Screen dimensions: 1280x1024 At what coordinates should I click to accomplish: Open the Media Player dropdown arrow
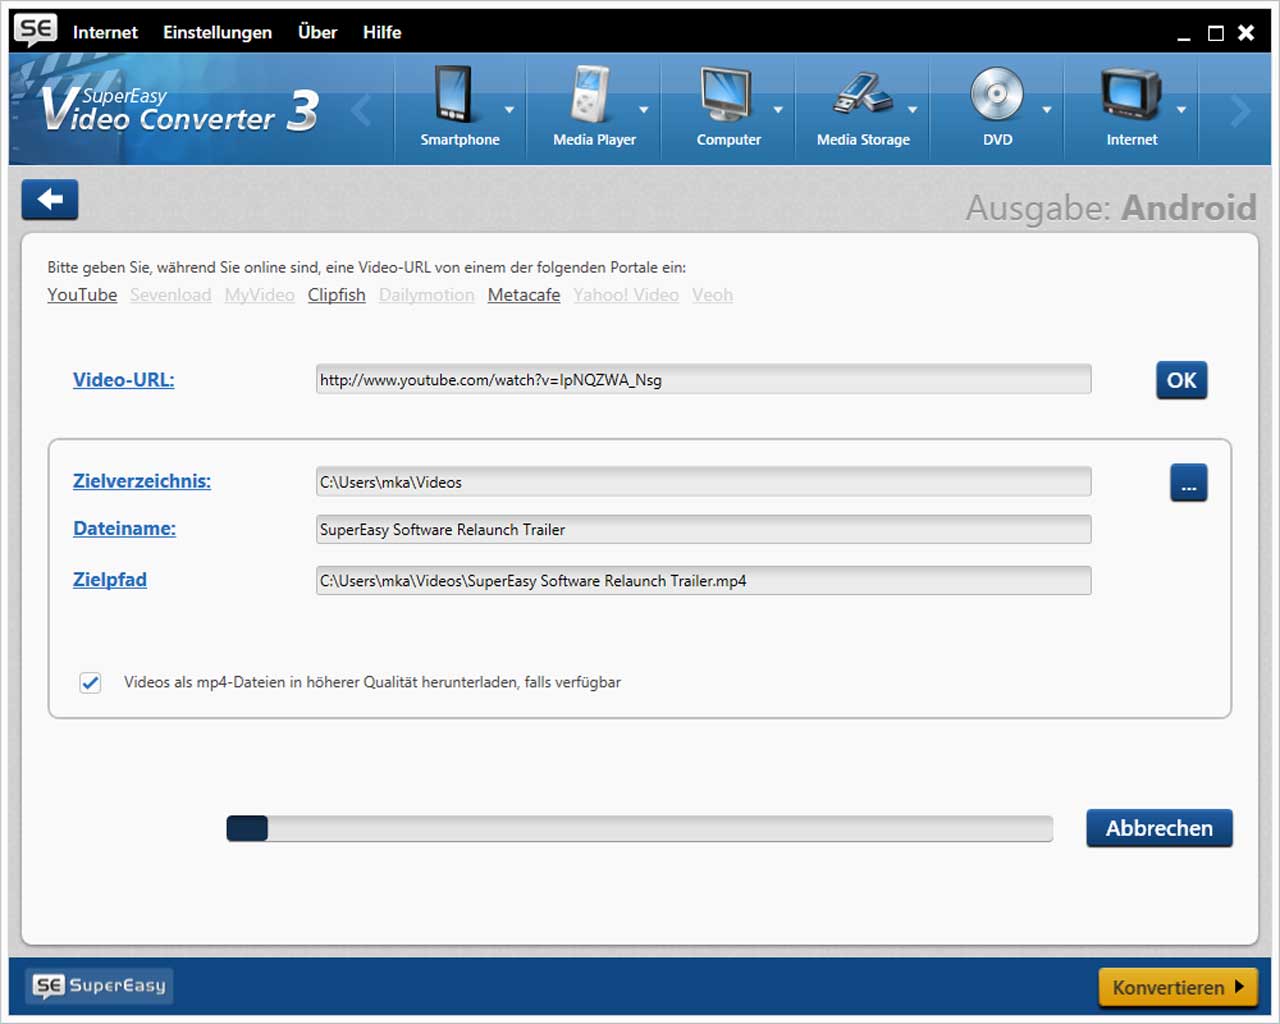644,110
